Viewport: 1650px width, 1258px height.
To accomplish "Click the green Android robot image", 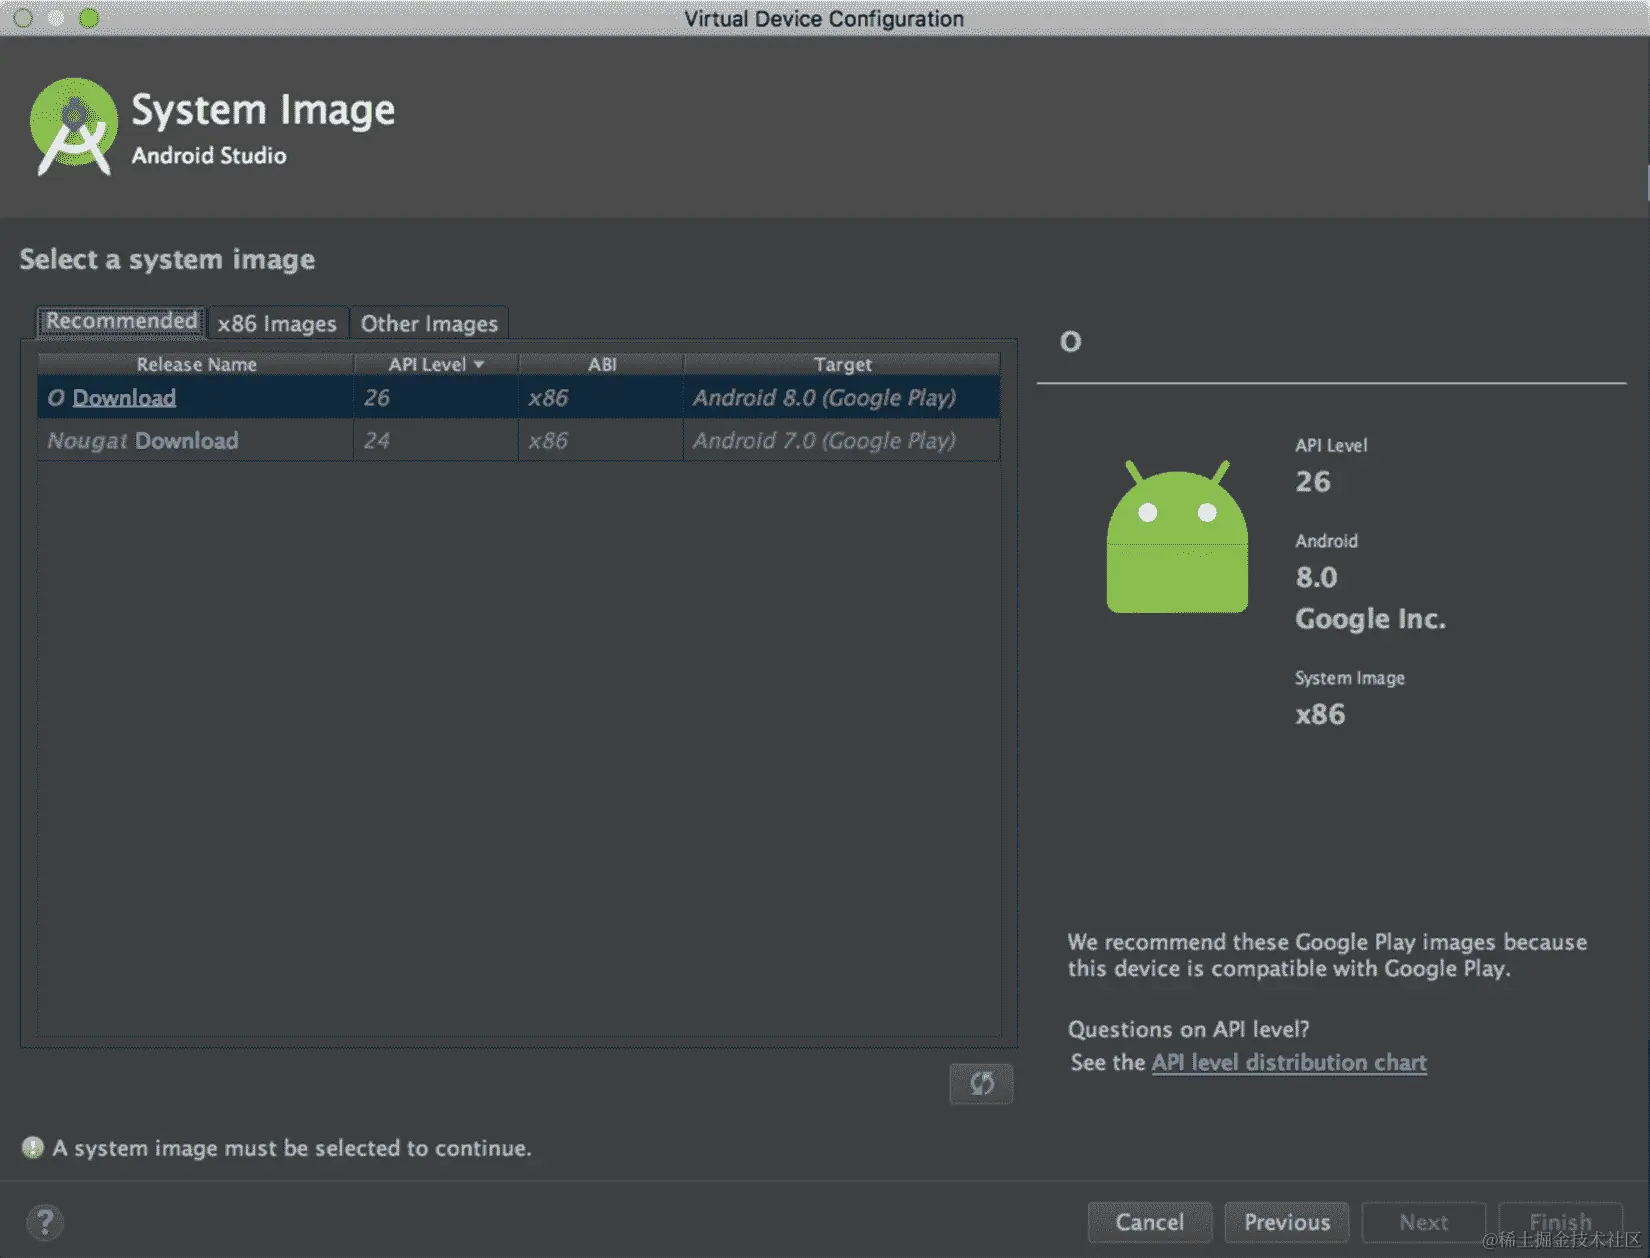I will [x=1177, y=537].
